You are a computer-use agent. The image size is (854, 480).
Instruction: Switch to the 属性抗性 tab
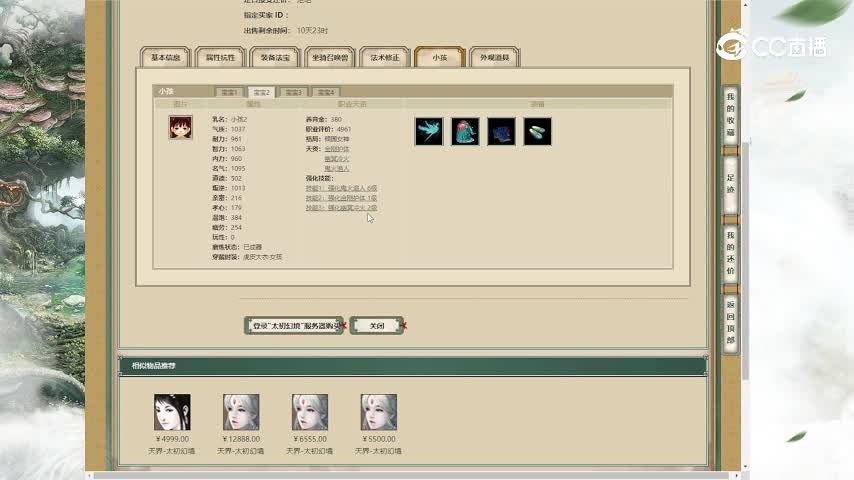click(x=220, y=58)
